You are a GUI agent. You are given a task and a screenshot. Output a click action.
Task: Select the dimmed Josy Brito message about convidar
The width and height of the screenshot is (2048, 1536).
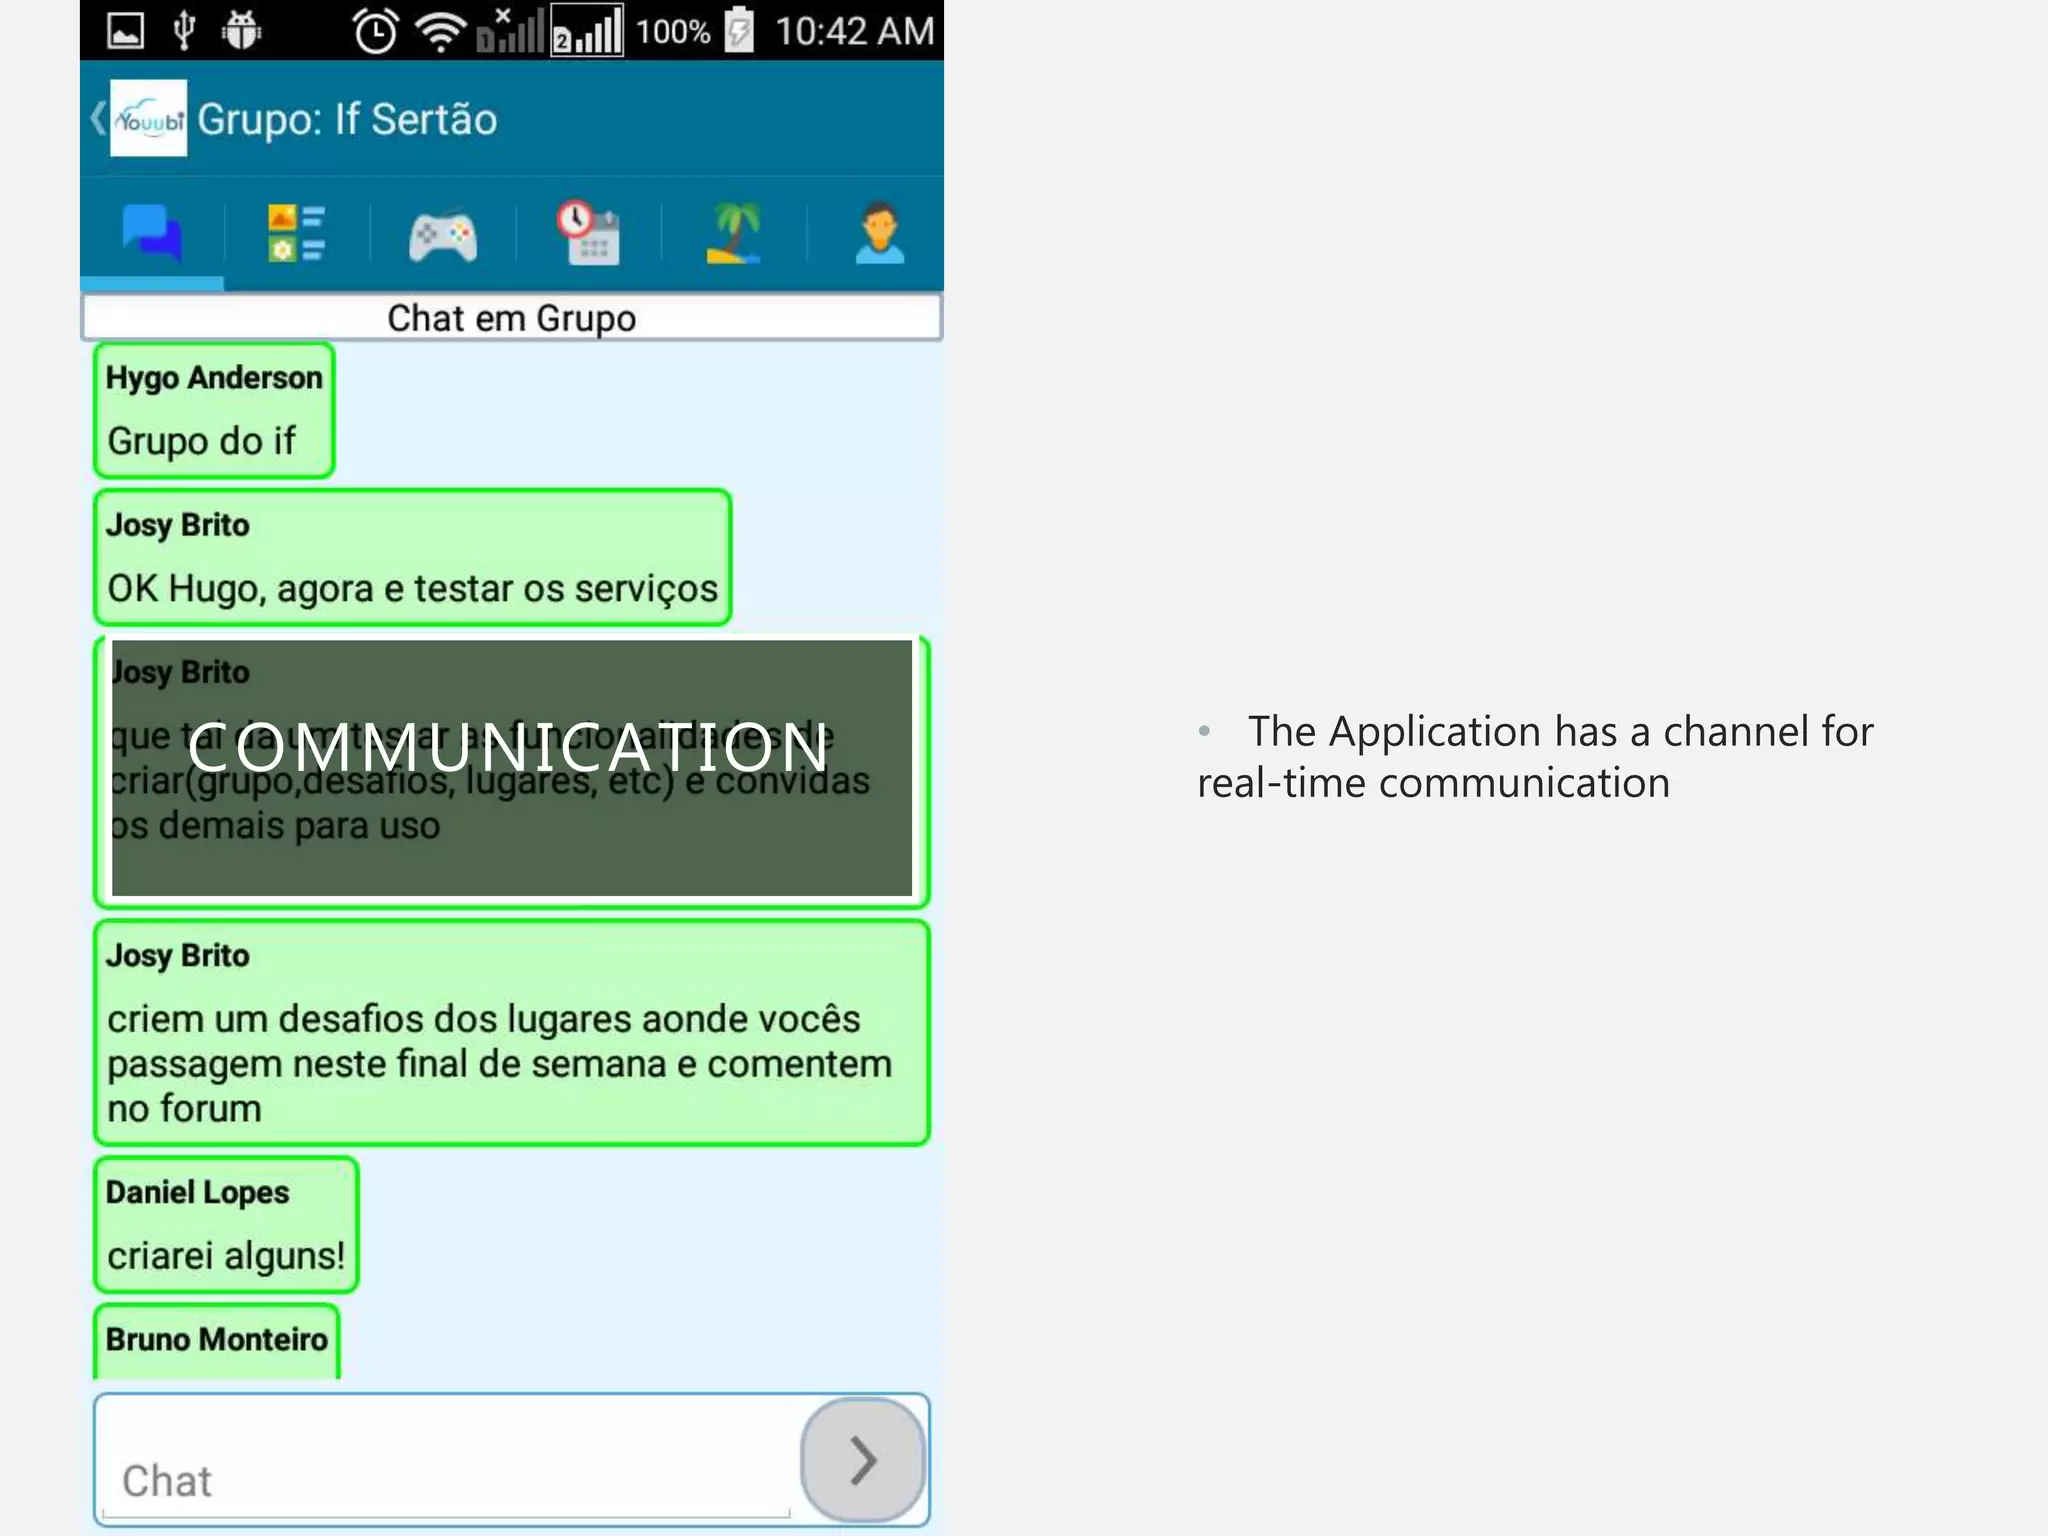[512, 772]
